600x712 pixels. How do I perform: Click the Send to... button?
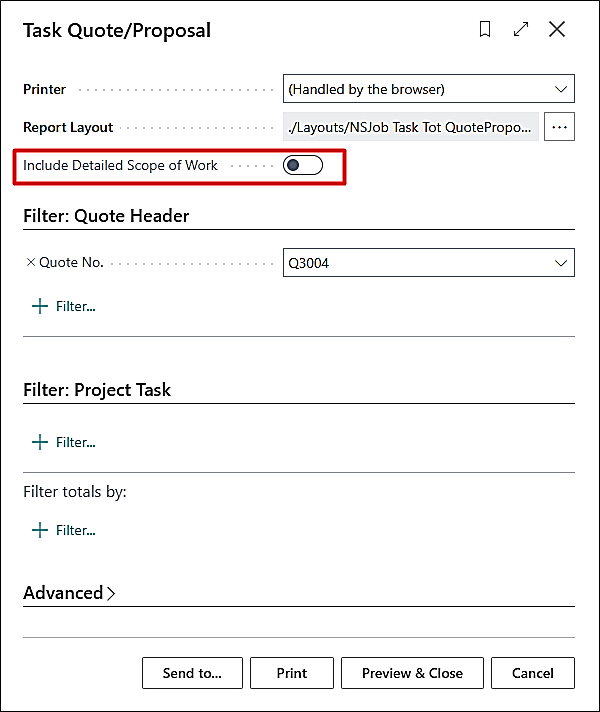(x=192, y=673)
